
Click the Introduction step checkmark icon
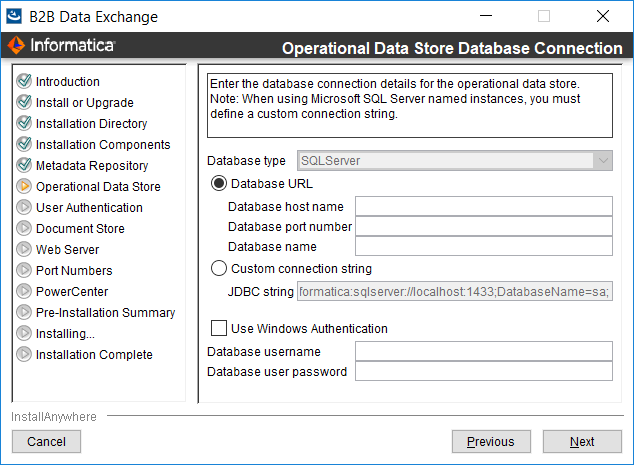pyautogui.click(x=24, y=81)
